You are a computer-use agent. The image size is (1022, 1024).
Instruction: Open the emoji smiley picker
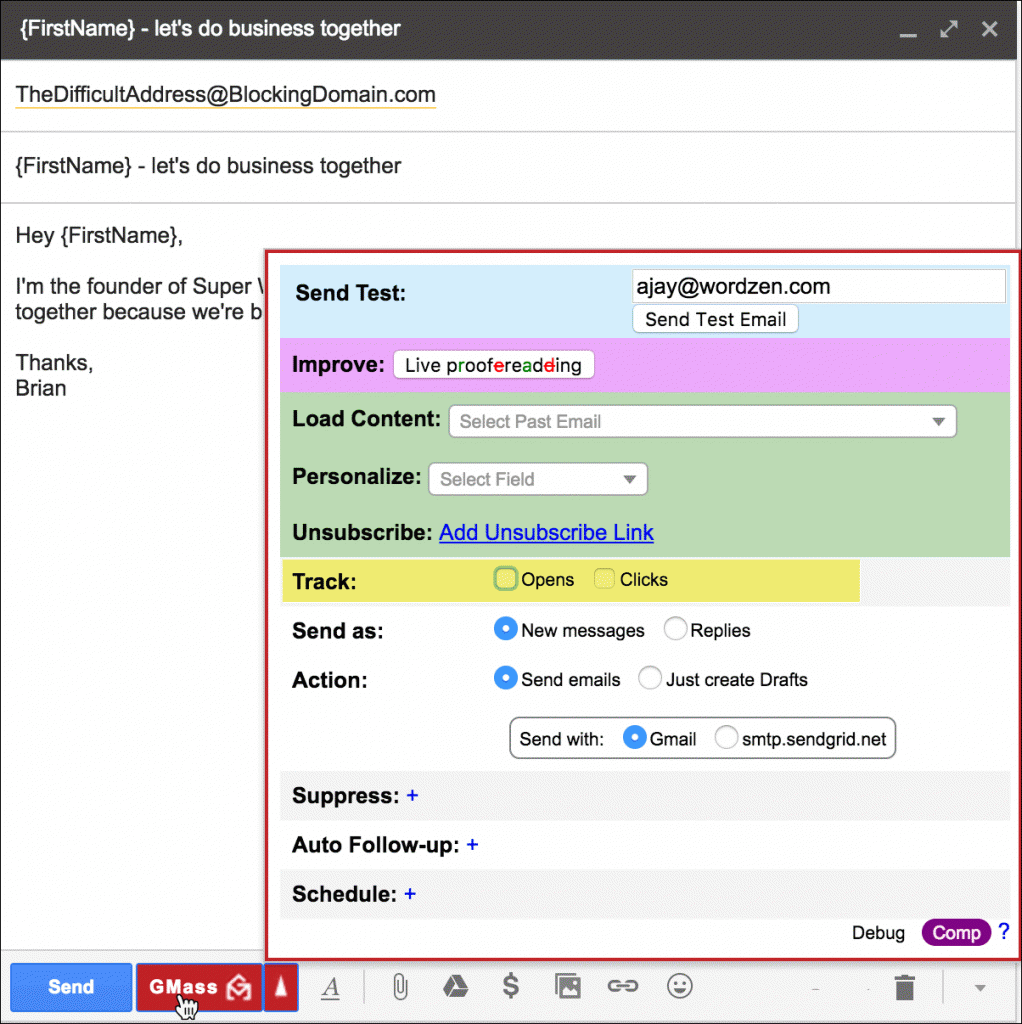[680, 987]
